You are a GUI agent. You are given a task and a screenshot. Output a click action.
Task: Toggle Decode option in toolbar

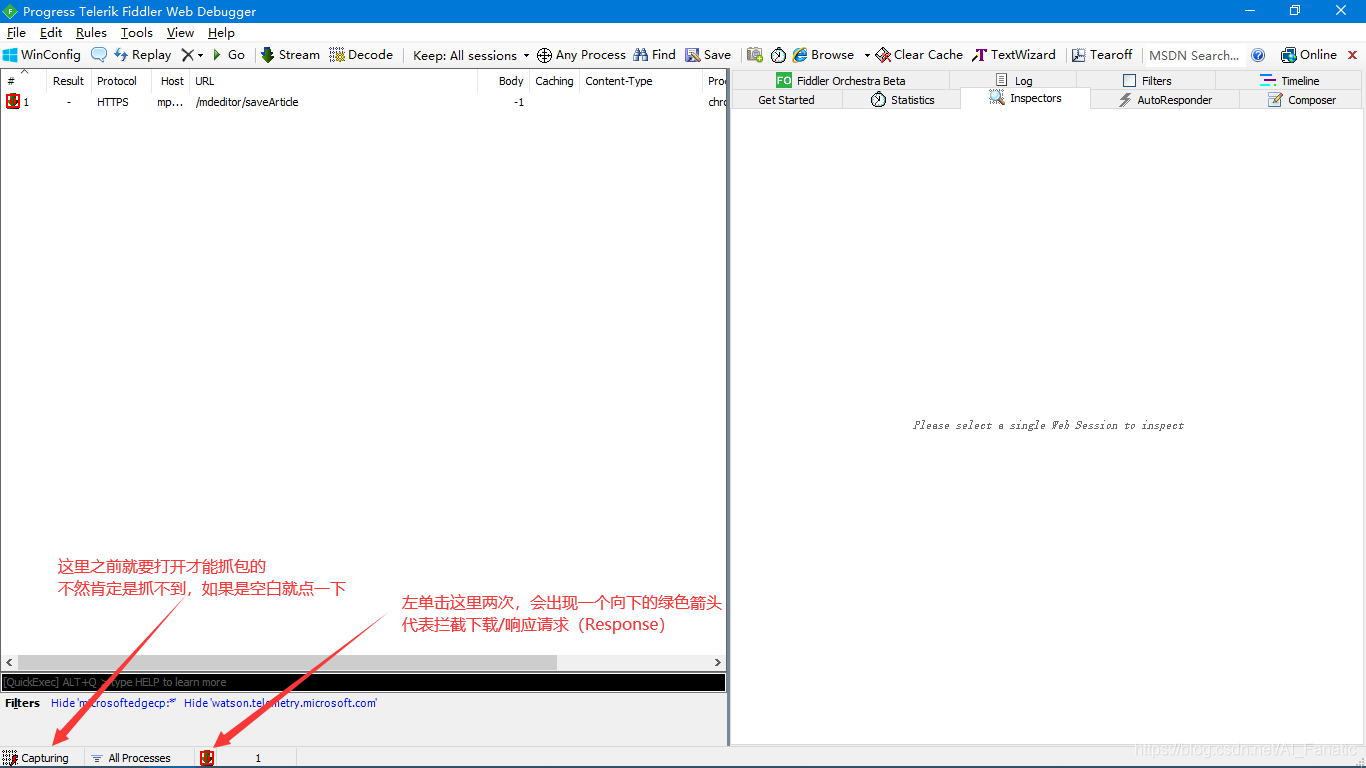(361, 55)
